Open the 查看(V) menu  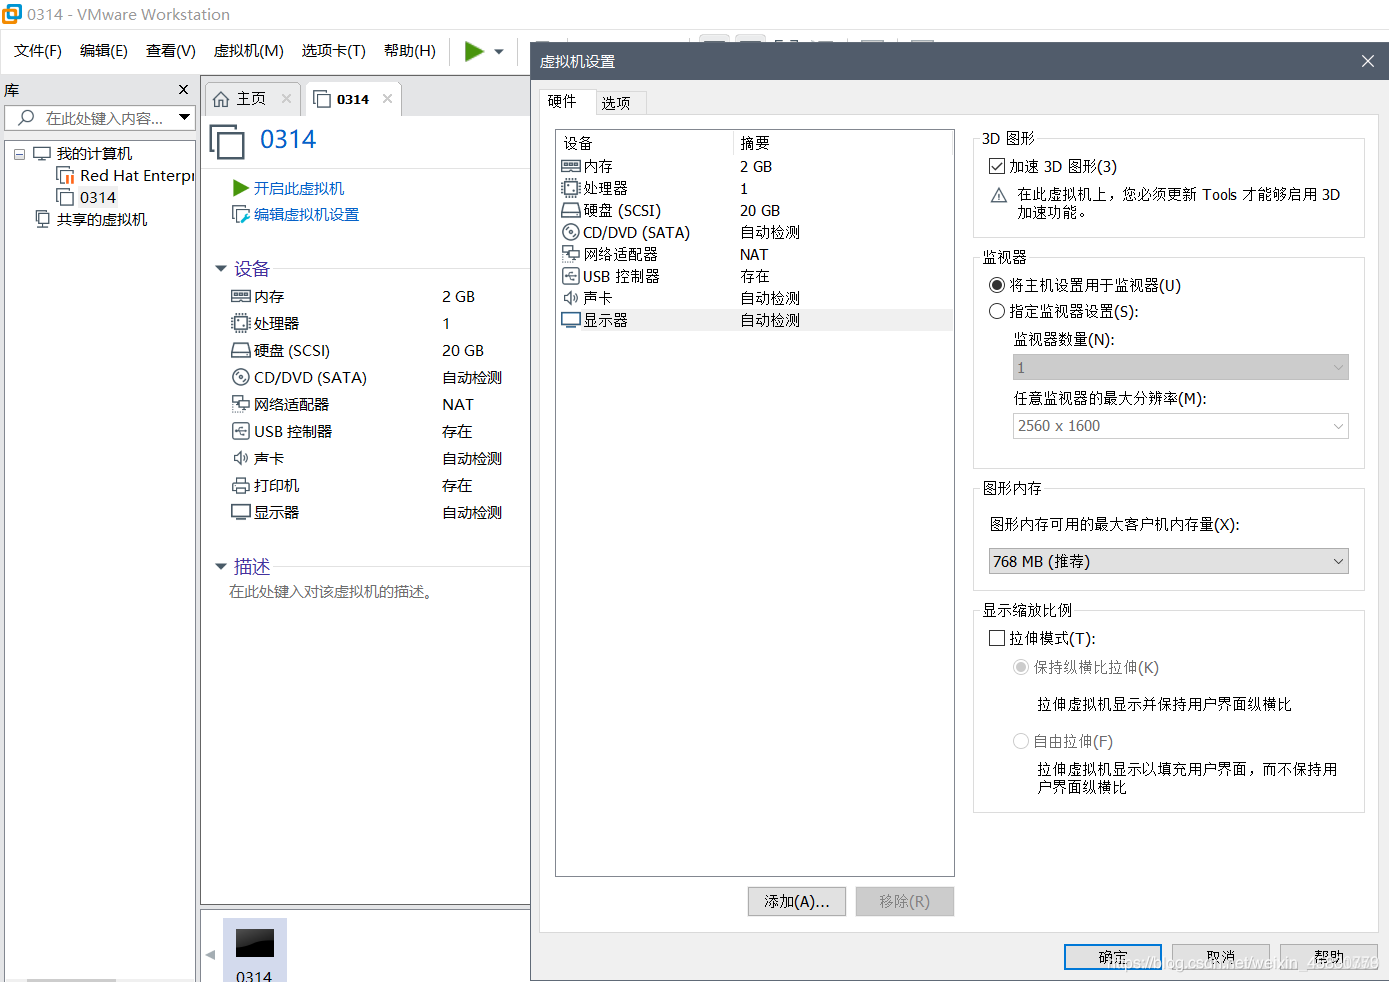click(x=171, y=51)
